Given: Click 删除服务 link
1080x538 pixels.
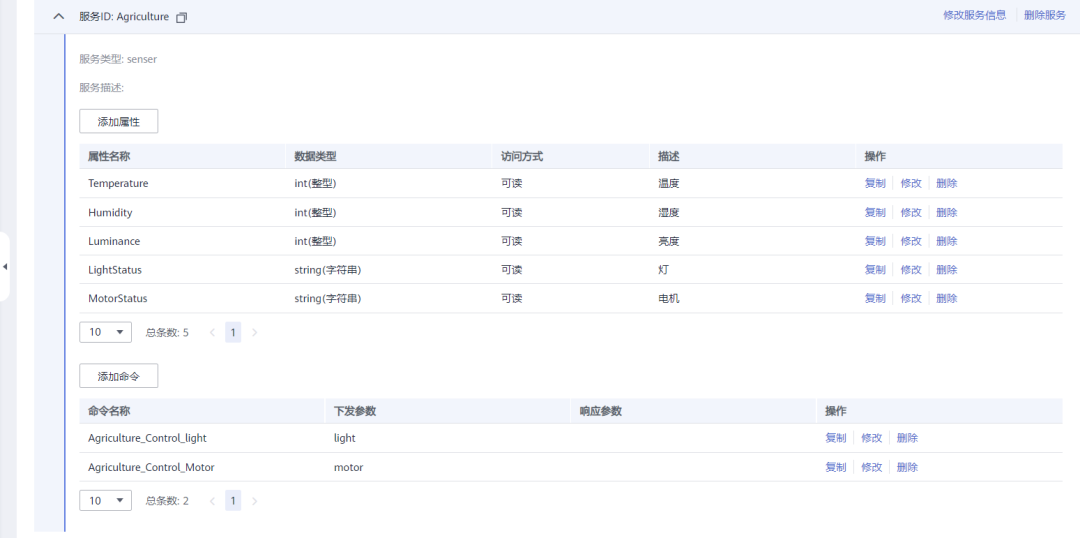Looking at the screenshot, I should 1045,15.
